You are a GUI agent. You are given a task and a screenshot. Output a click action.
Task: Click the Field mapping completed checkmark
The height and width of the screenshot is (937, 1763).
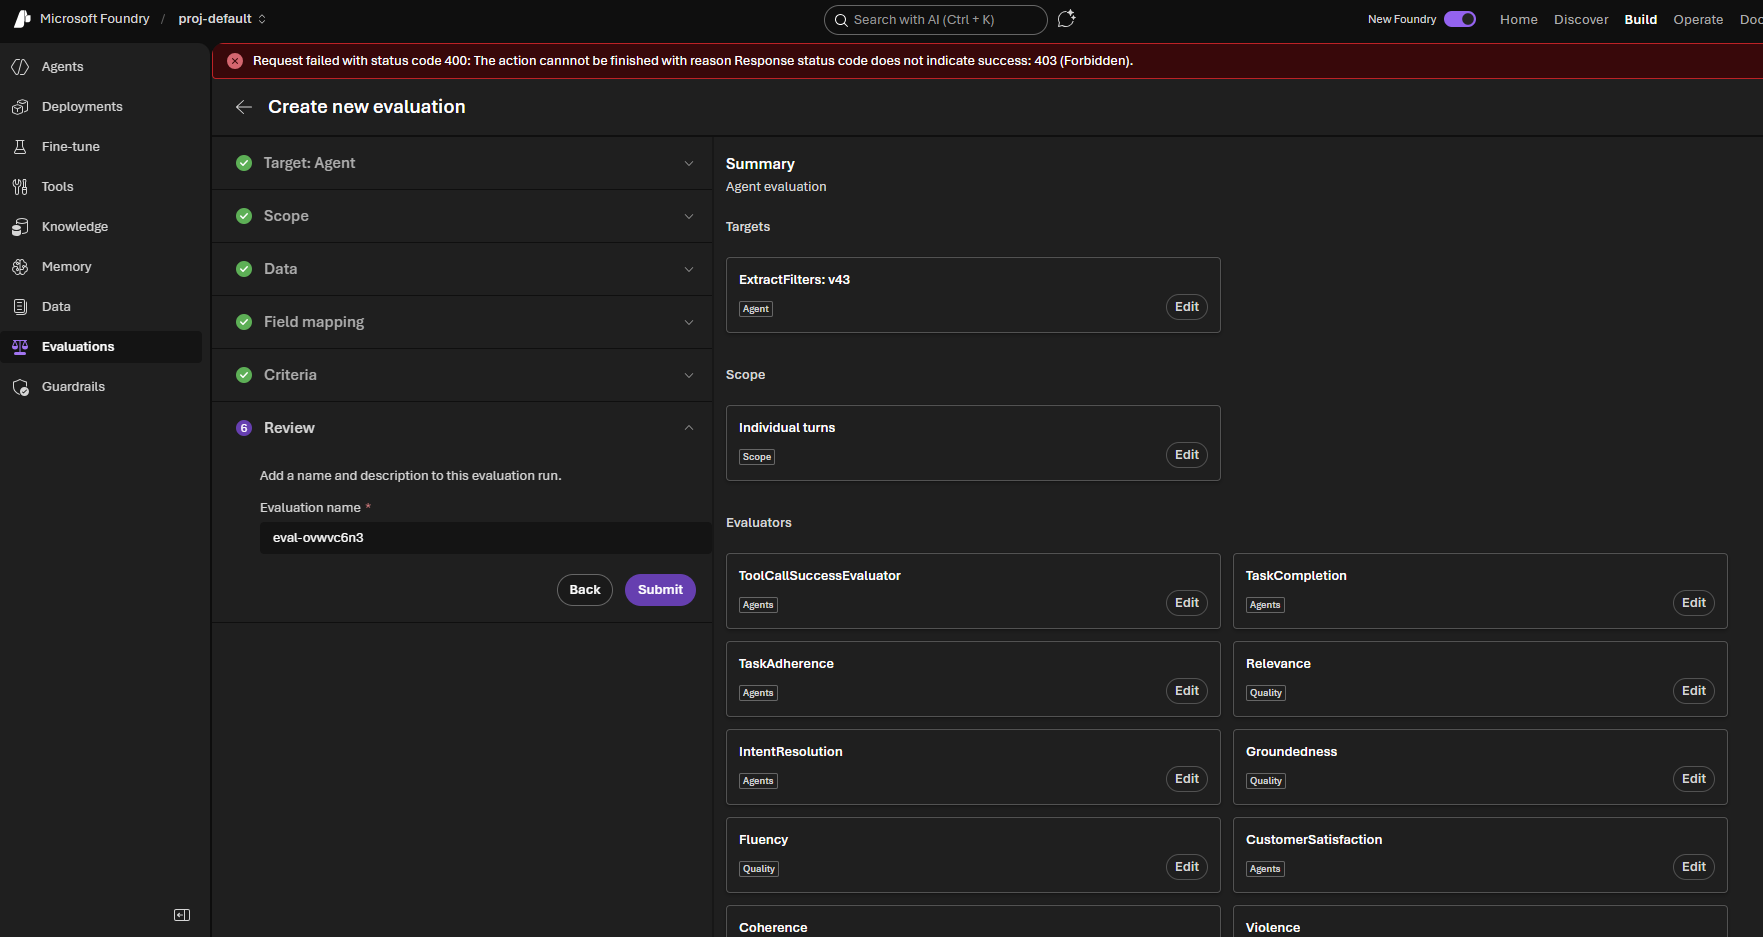click(244, 322)
